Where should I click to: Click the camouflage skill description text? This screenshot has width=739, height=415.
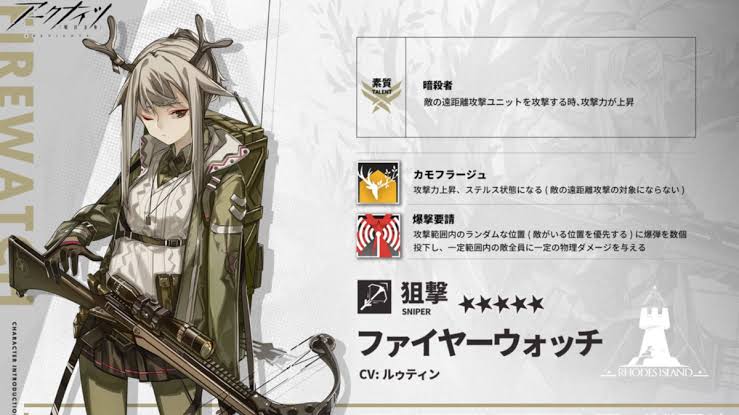549,190
